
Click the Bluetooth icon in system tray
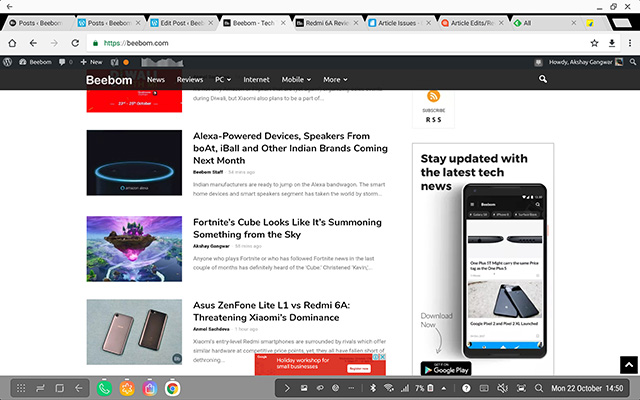click(372, 387)
